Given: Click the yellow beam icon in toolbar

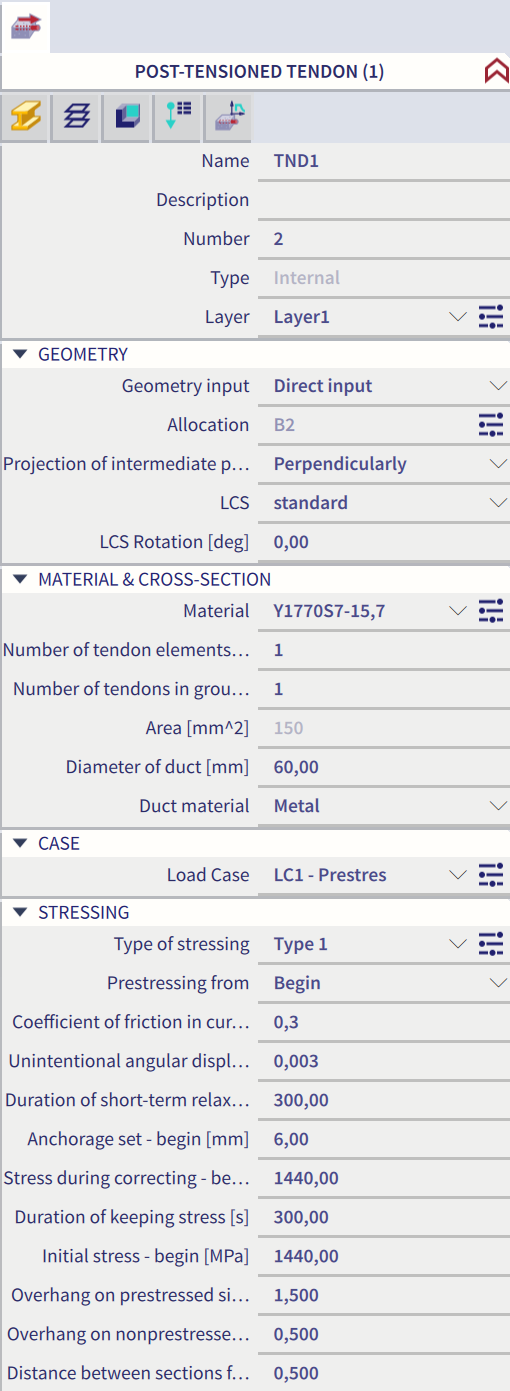Looking at the screenshot, I should coord(25,118).
